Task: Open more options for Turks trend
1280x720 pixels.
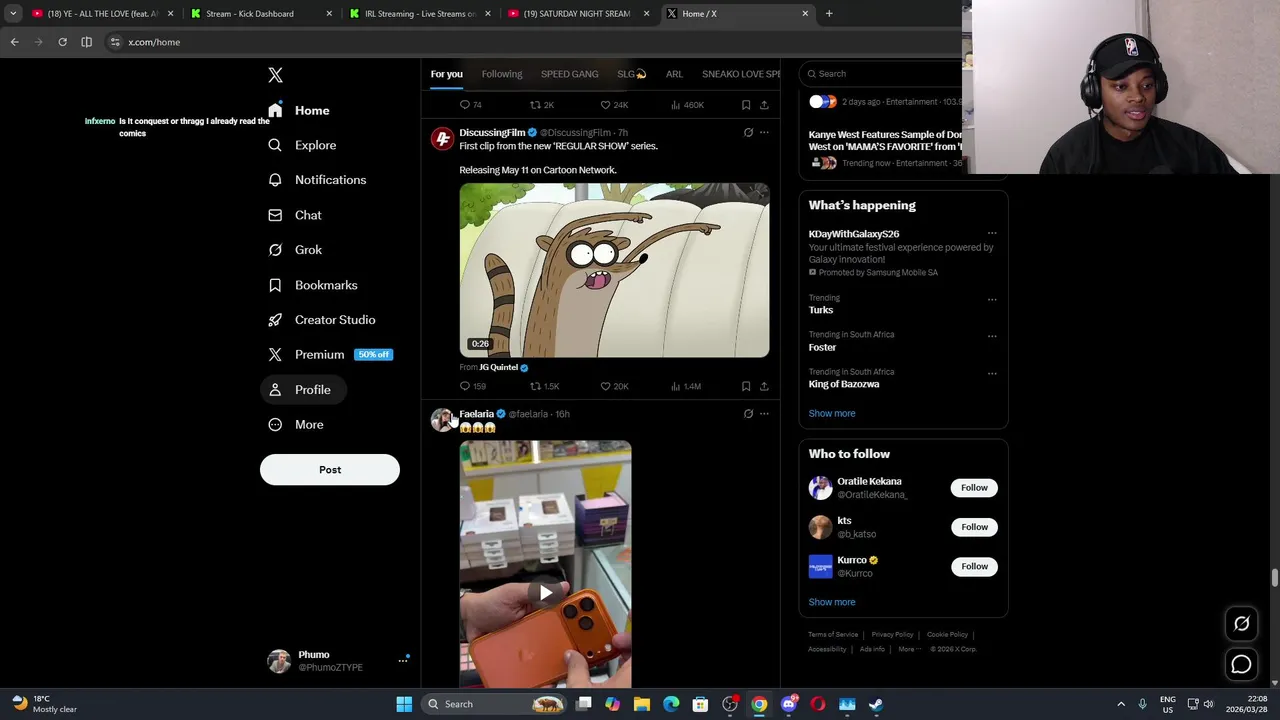Action: click(x=992, y=299)
